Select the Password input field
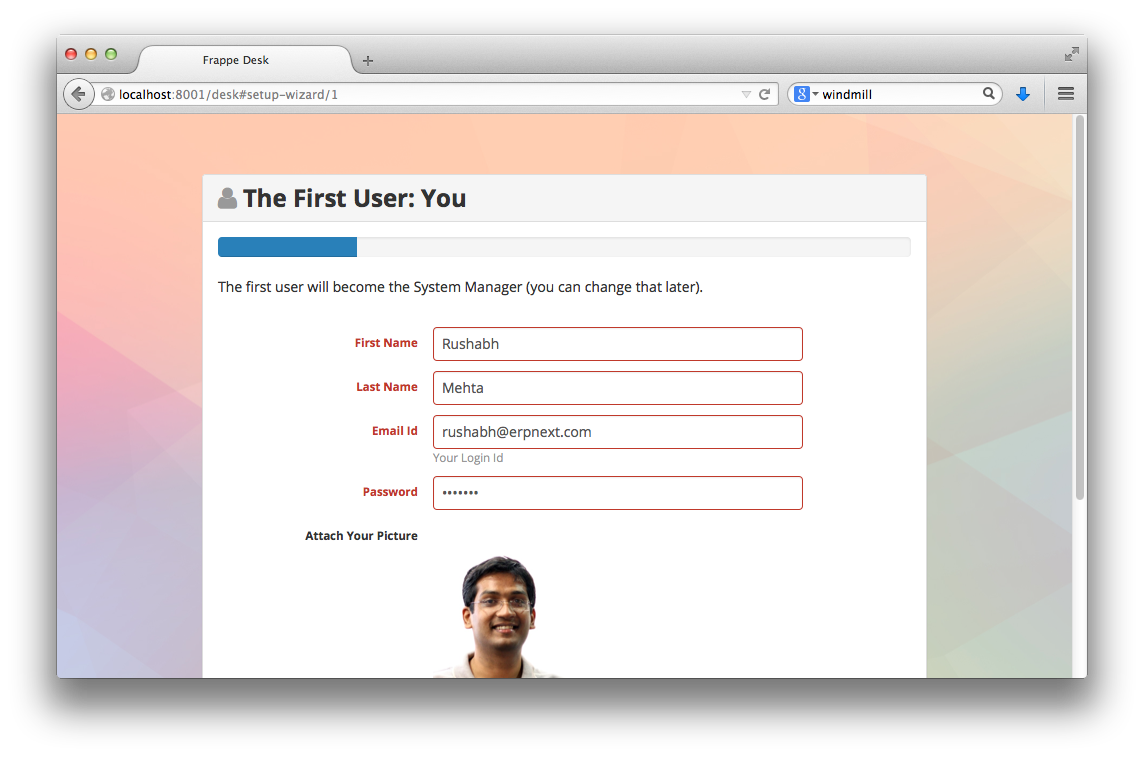This screenshot has width=1144, height=757. point(617,493)
